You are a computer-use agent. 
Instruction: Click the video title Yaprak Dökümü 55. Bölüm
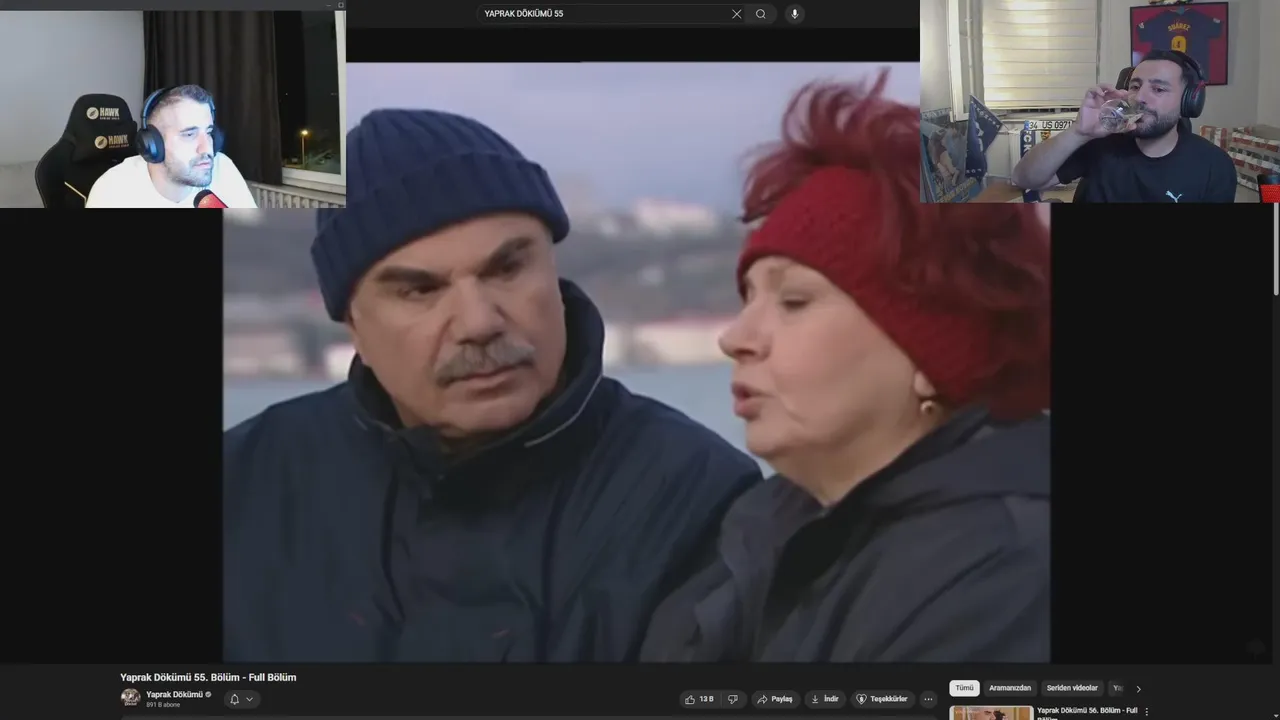click(x=208, y=677)
